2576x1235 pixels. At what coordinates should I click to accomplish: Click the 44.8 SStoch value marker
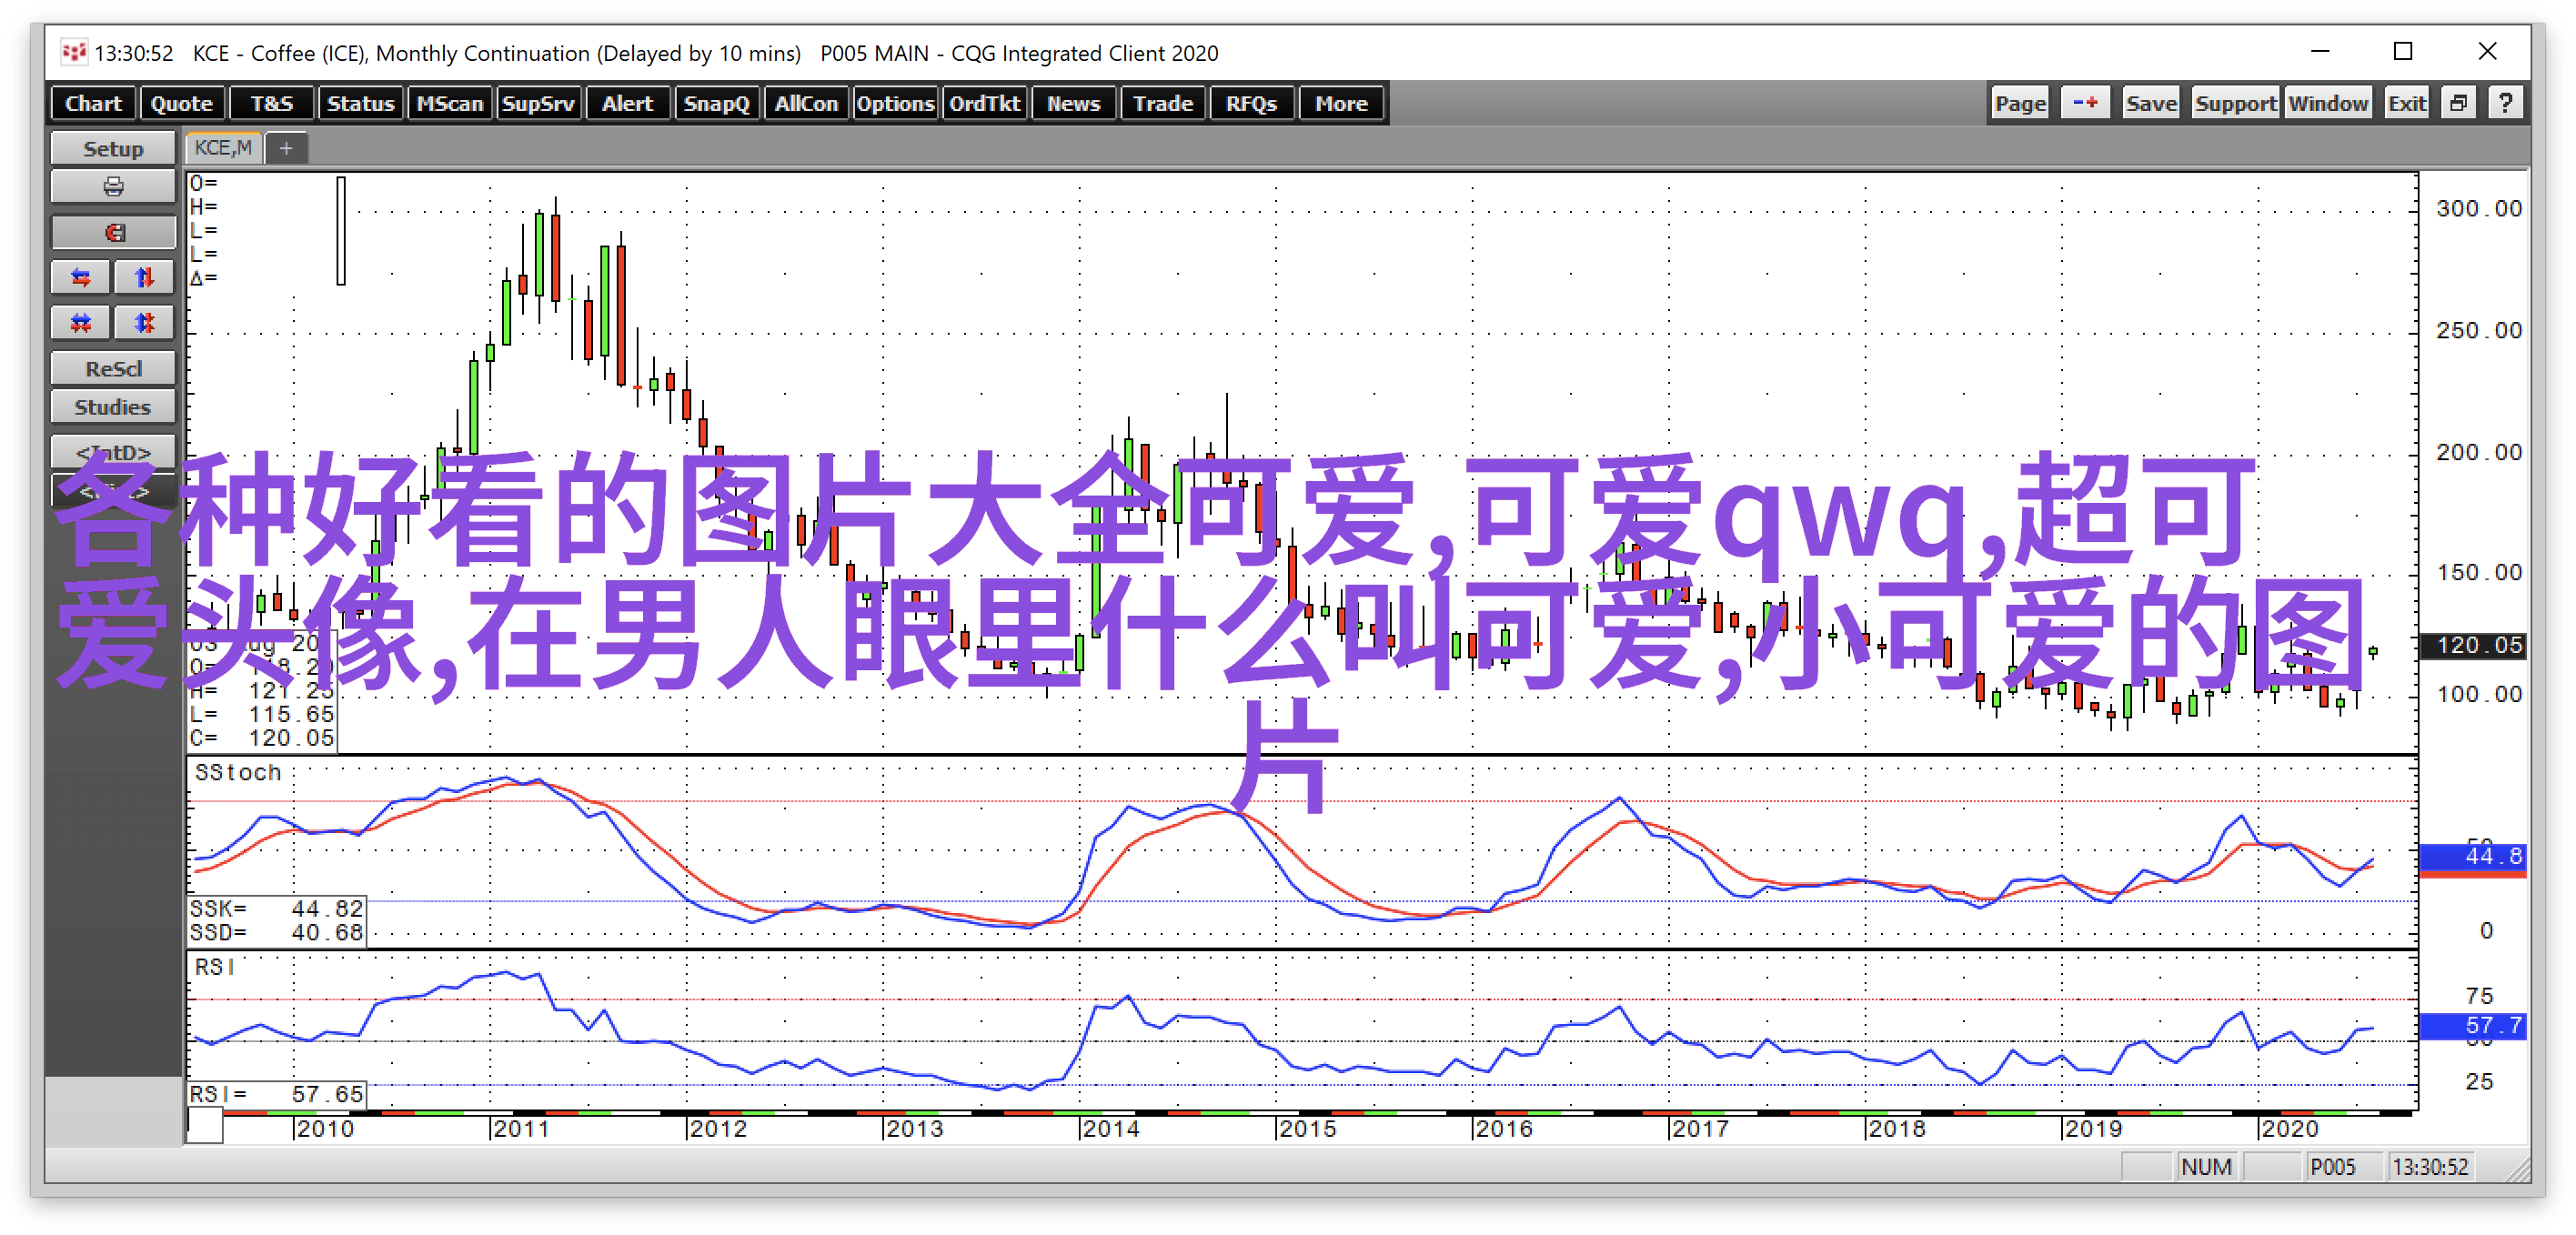(2474, 857)
